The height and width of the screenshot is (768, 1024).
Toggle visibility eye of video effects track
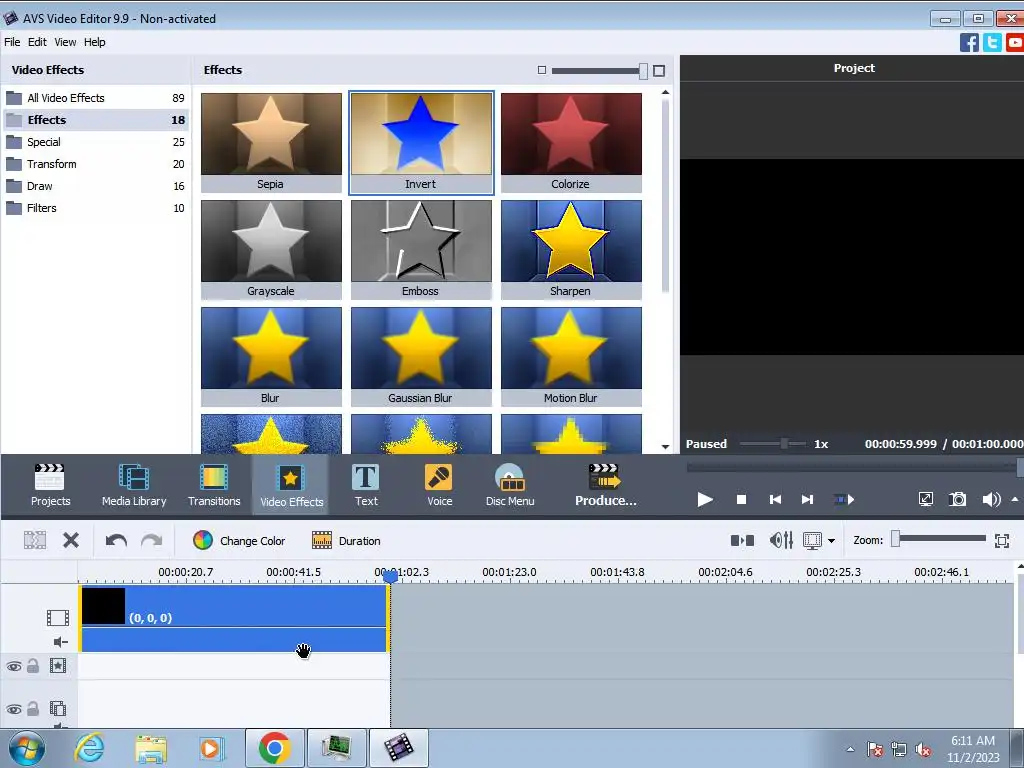coord(14,666)
